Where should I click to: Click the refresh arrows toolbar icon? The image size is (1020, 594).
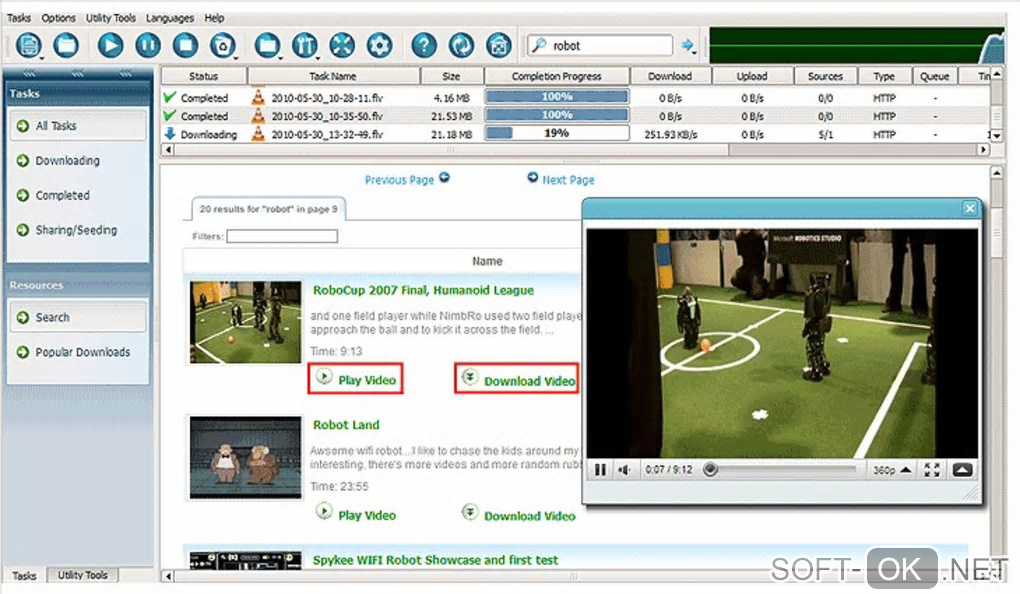tap(461, 45)
